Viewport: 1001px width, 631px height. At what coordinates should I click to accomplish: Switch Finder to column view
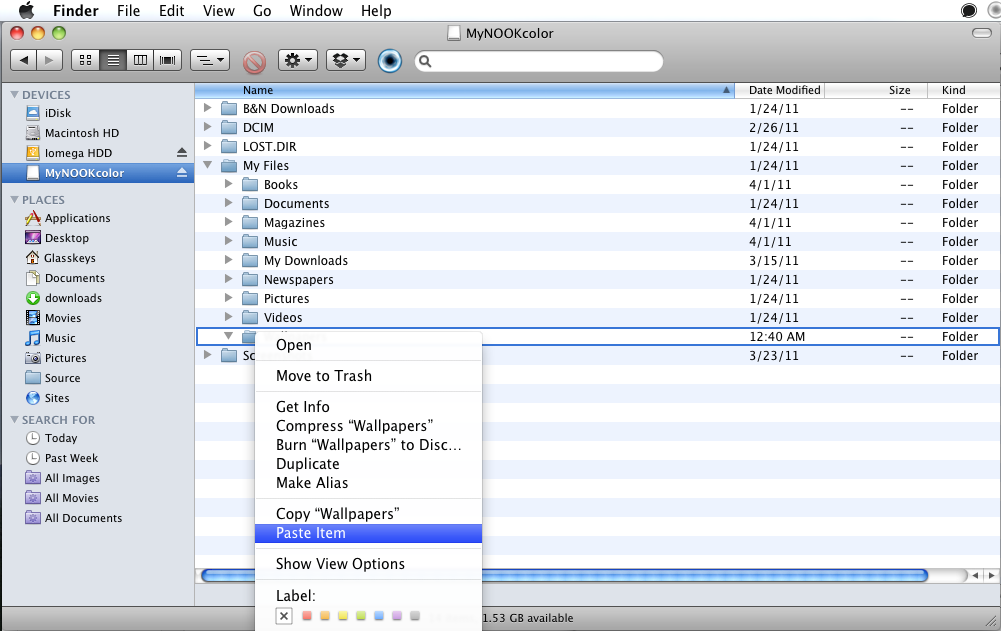click(141, 60)
